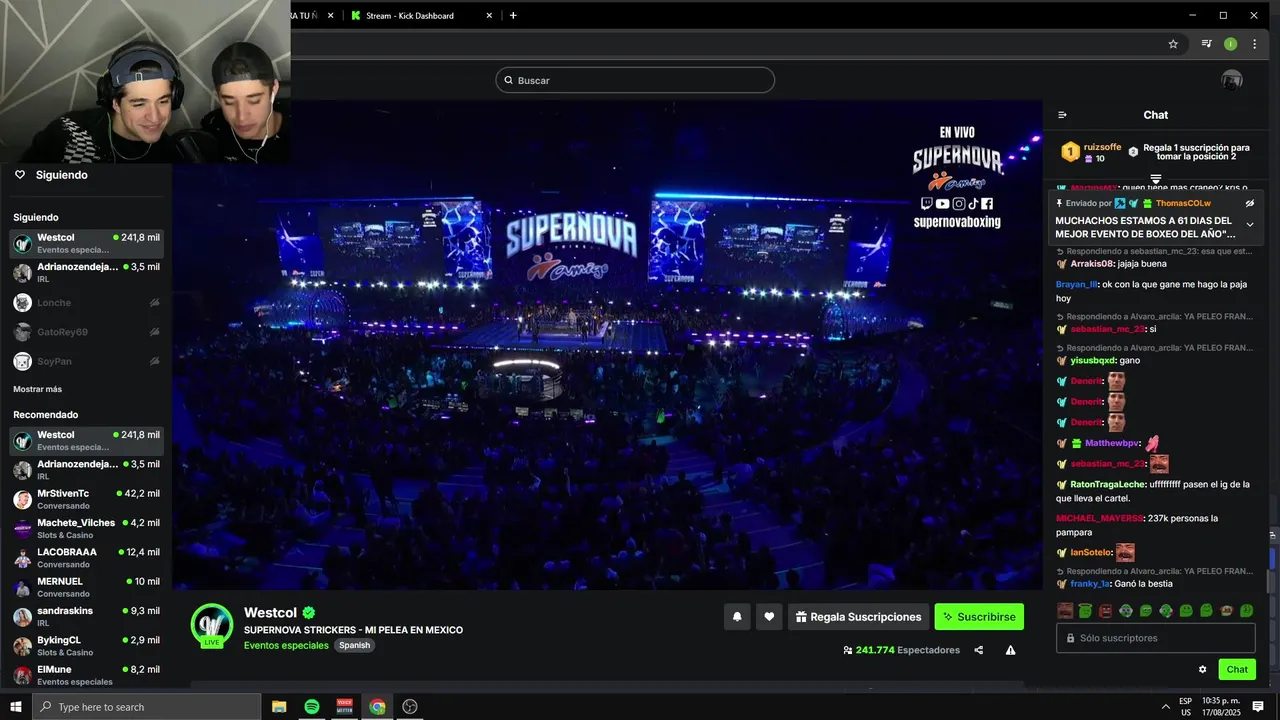Open MrStivenTc recommended channel
The width and height of the screenshot is (1280, 720).
tap(87, 499)
